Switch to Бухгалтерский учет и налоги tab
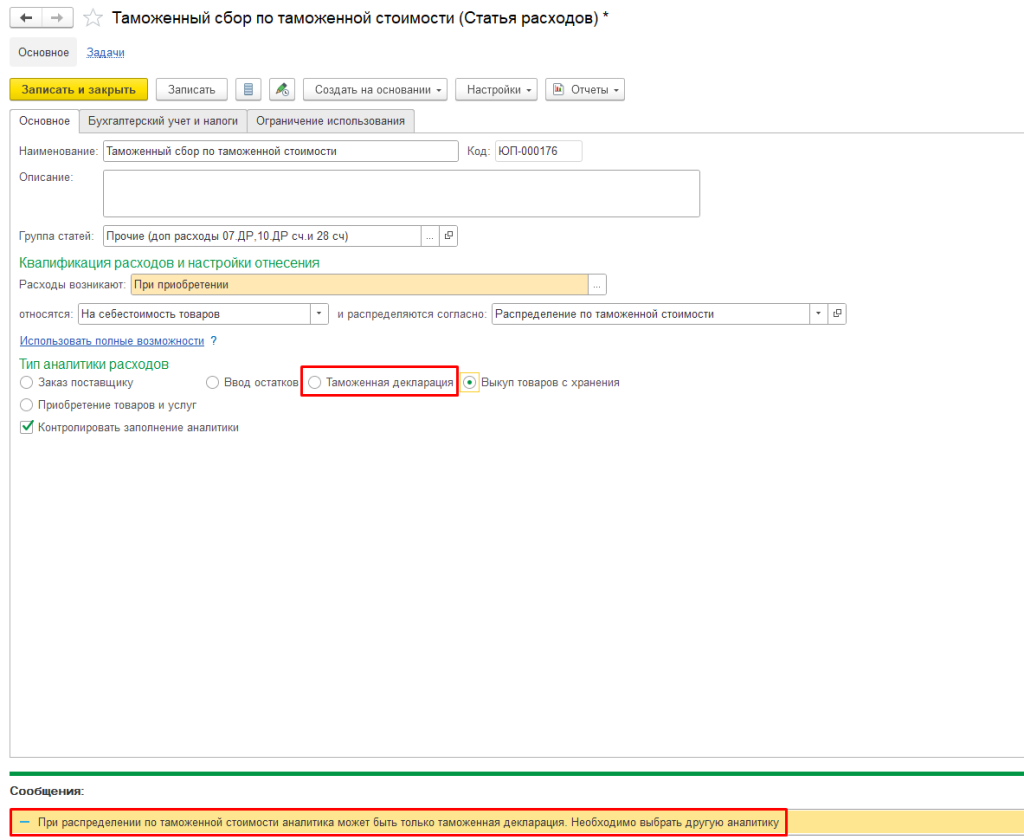 (x=162, y=121)
